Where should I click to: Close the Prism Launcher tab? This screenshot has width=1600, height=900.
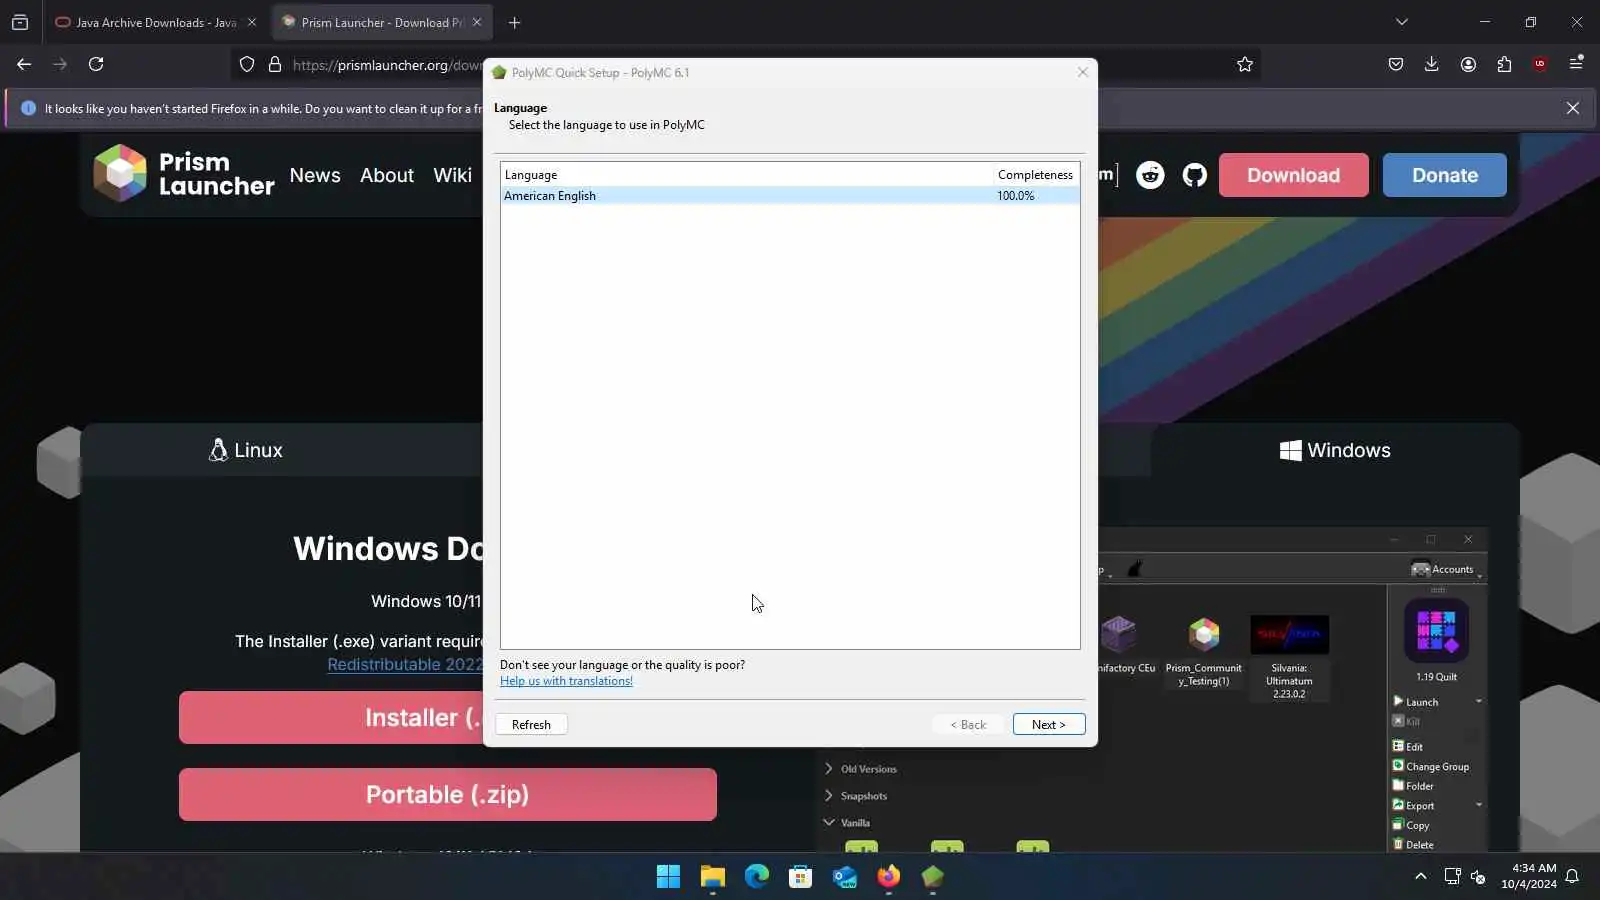(x=477, y=22)
